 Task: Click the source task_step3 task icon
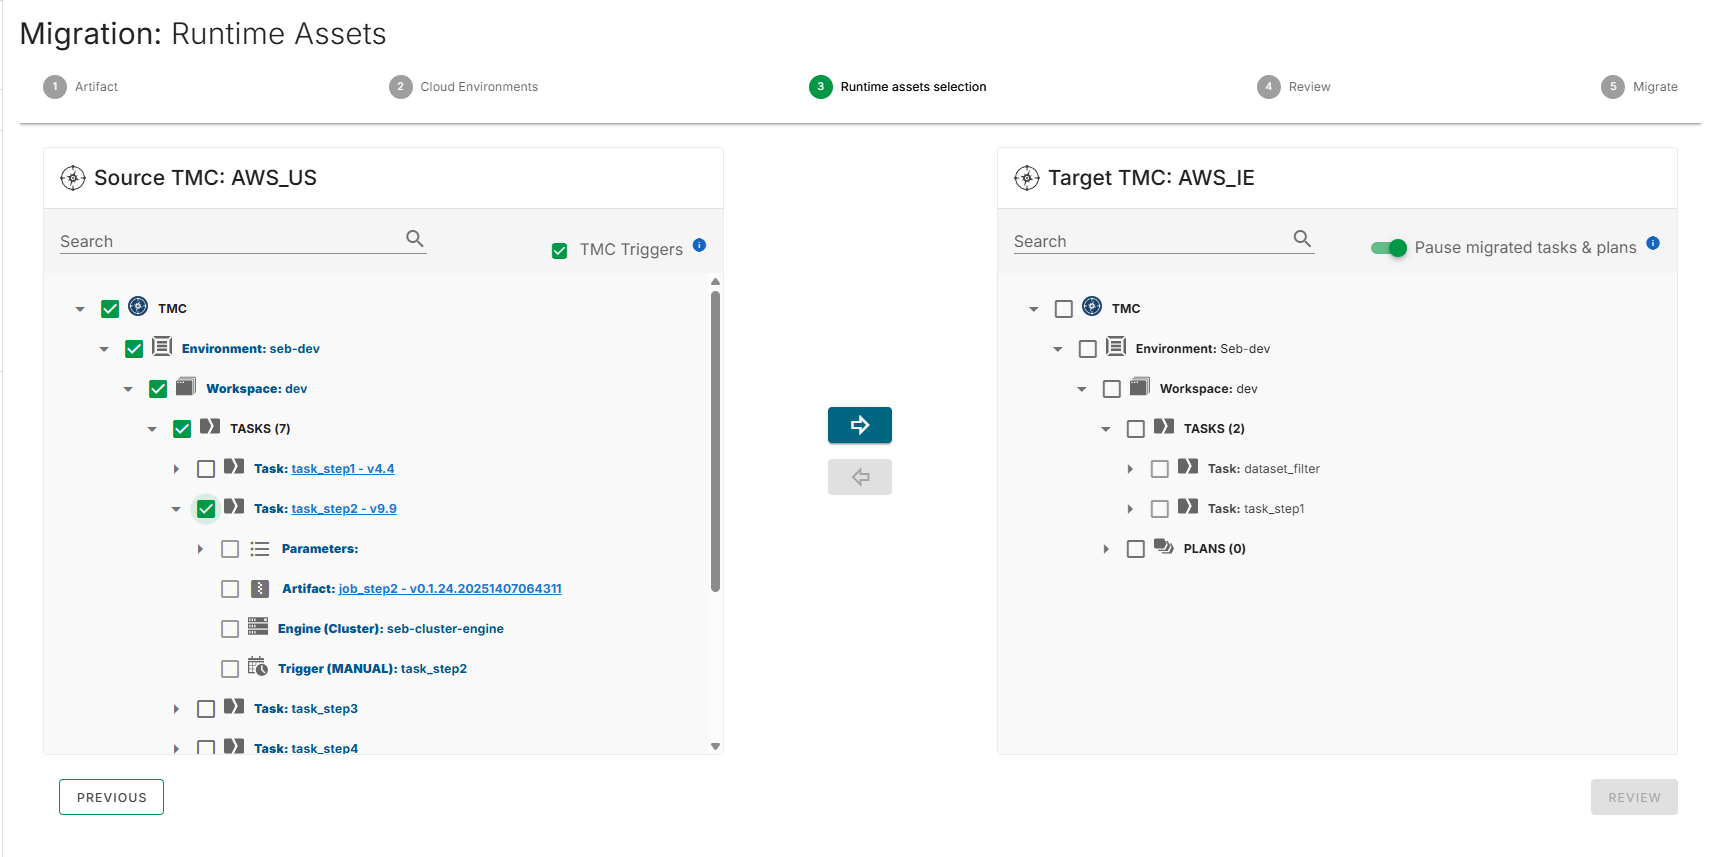(x=234, y=706)
